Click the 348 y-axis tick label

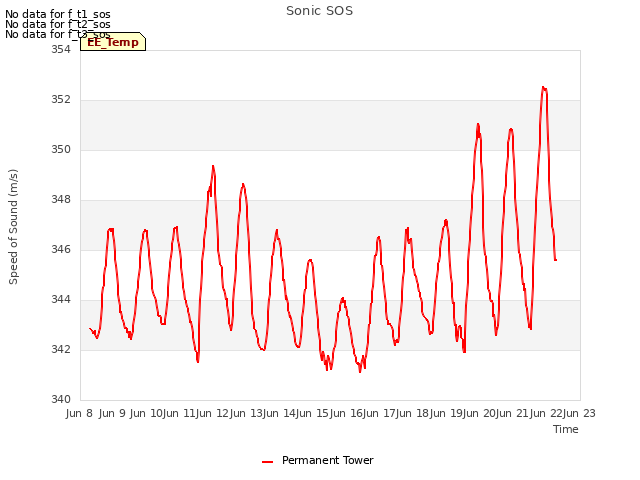(x=61, y=200)
